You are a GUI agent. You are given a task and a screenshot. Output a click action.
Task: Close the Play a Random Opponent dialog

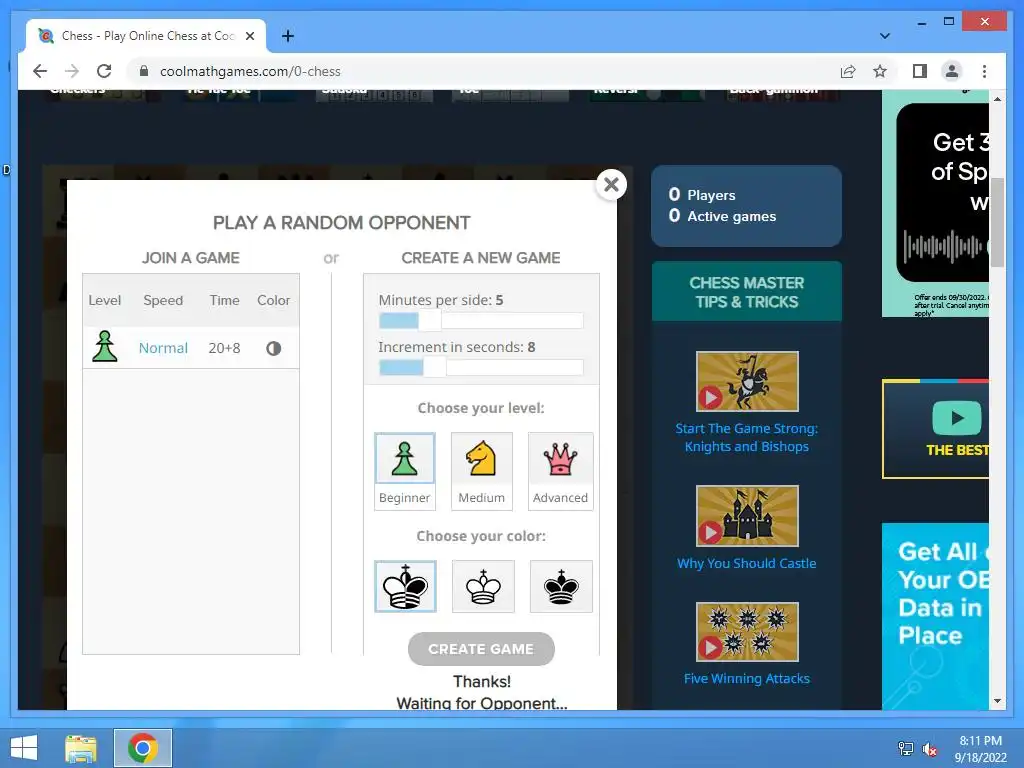tap(611, 185)
